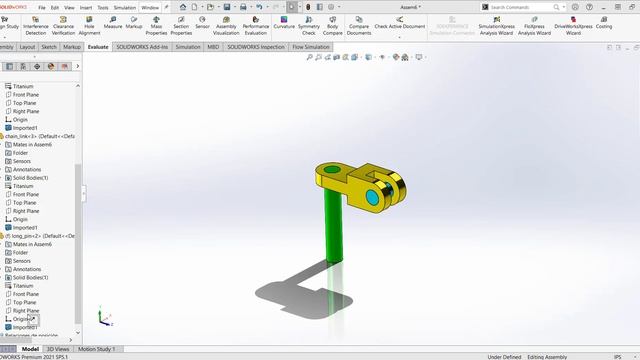
Task: Switch to DisplayManager tab icon
Action: point(51,67)
